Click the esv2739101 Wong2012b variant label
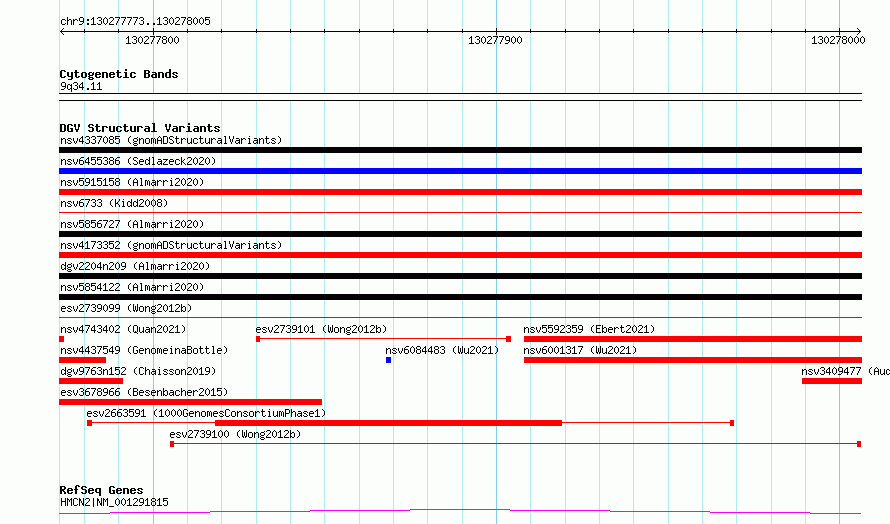 click(321, 329)
